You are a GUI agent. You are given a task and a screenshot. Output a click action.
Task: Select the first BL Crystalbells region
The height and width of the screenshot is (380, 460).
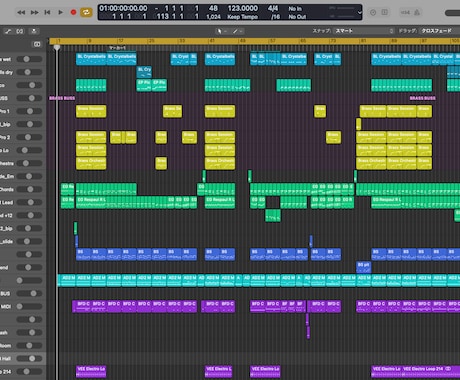(x=91, y=59)
